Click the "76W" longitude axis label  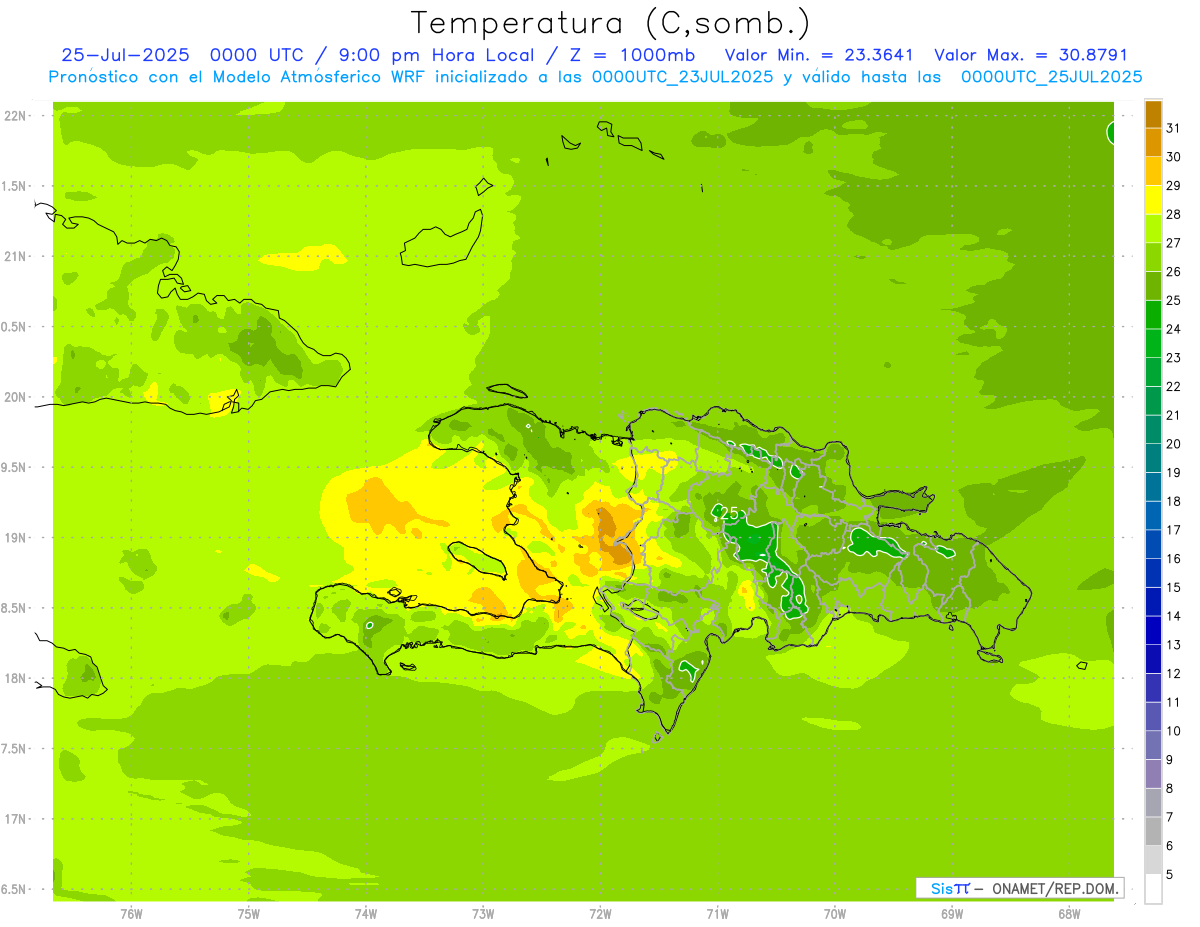coord(131,914)
